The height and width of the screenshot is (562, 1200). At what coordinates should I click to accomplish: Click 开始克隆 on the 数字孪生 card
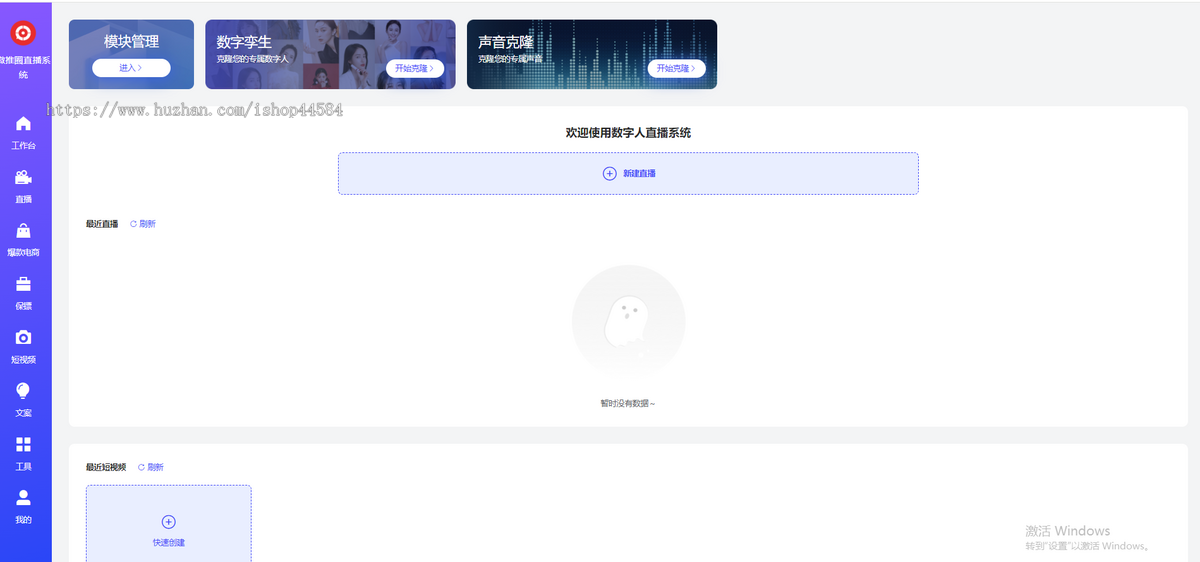pyautogui.click(x=414, y=69)
